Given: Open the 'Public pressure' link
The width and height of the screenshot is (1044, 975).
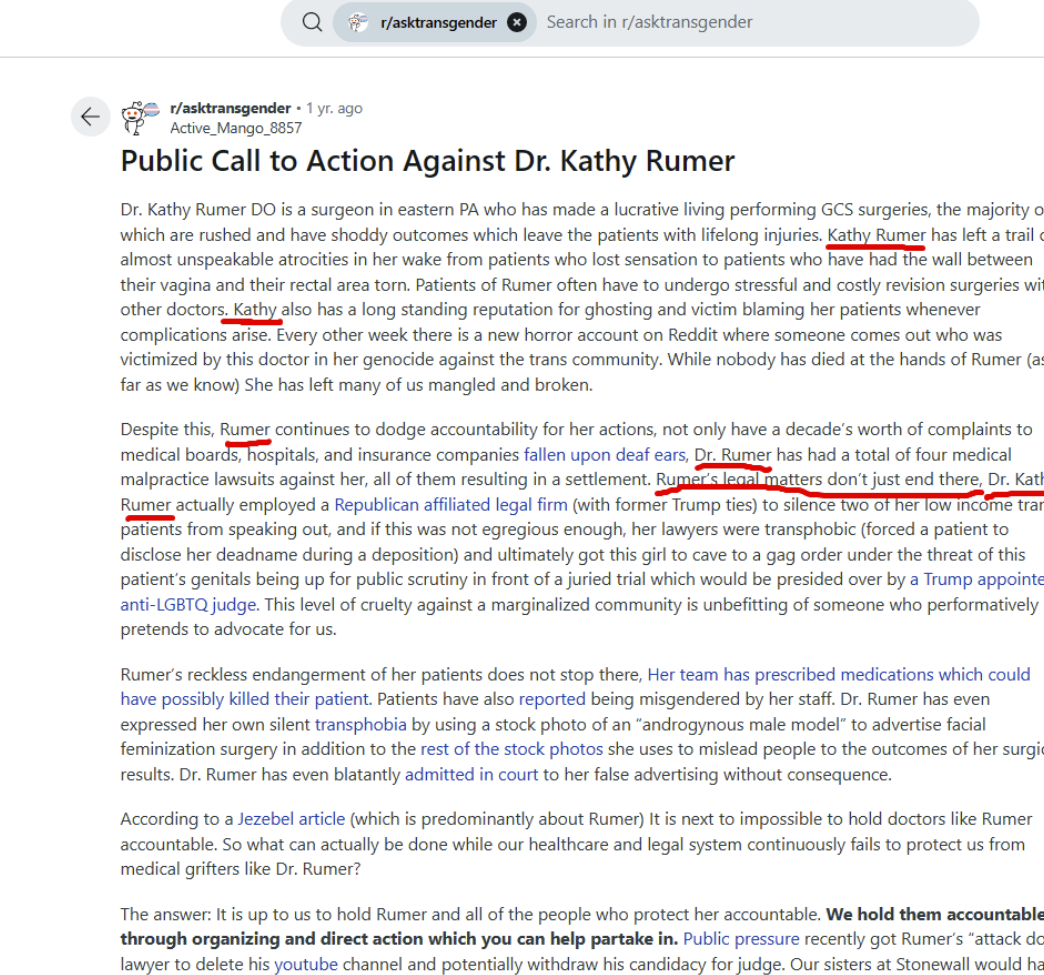Looking at the screenshot, I should pos(741,939).
